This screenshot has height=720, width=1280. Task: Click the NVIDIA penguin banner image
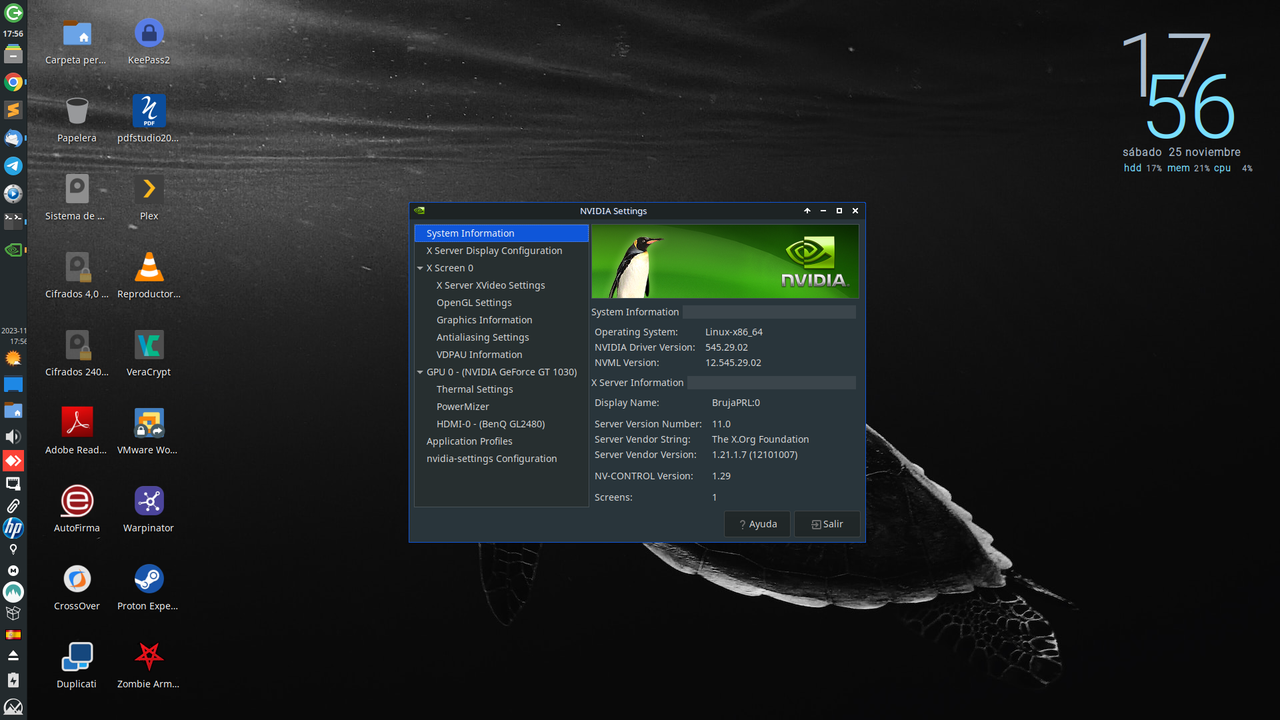click(725, 261)
